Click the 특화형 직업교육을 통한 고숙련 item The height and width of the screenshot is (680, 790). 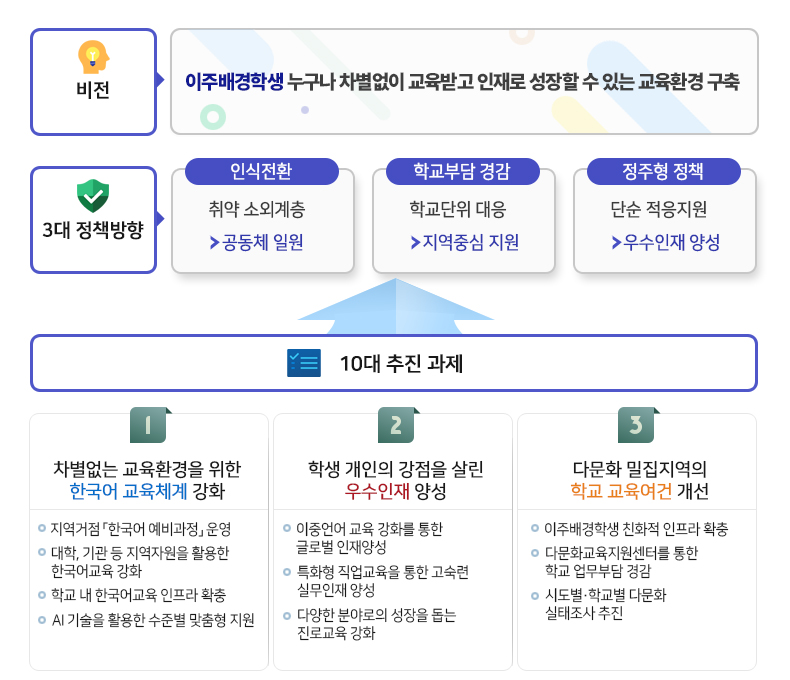(382, 580)
